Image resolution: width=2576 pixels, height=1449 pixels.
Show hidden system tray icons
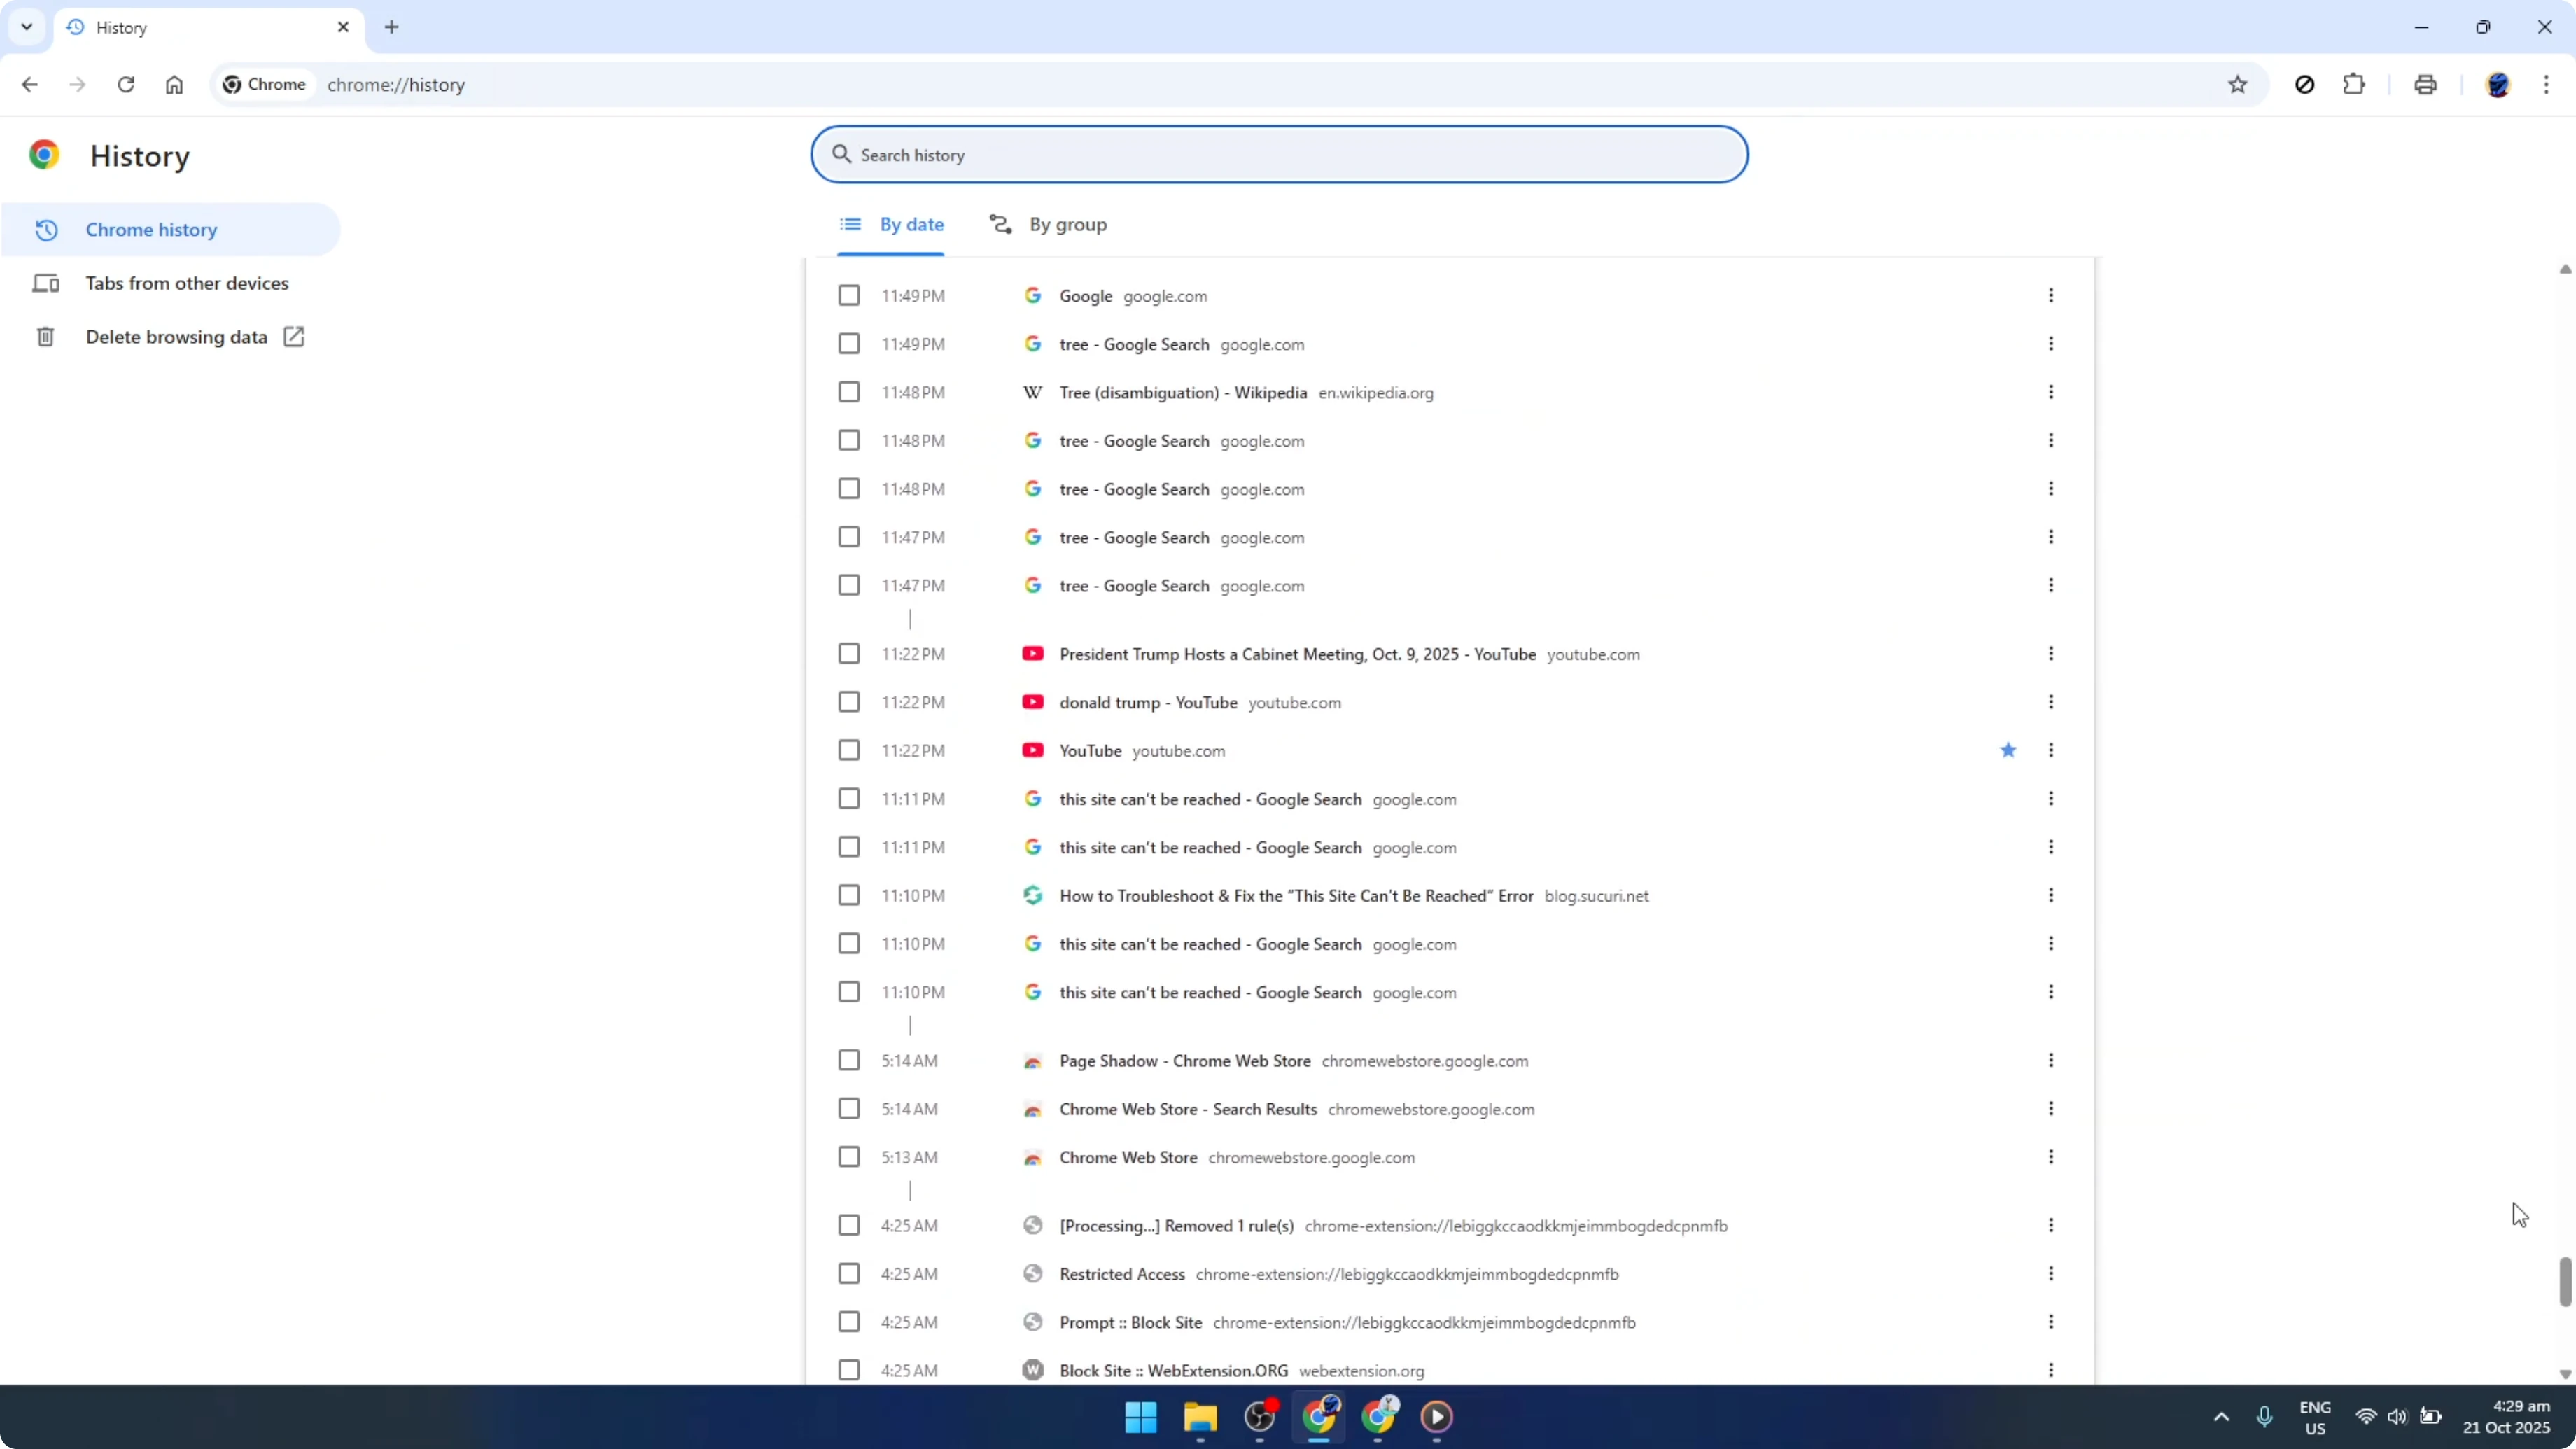2221,1417
